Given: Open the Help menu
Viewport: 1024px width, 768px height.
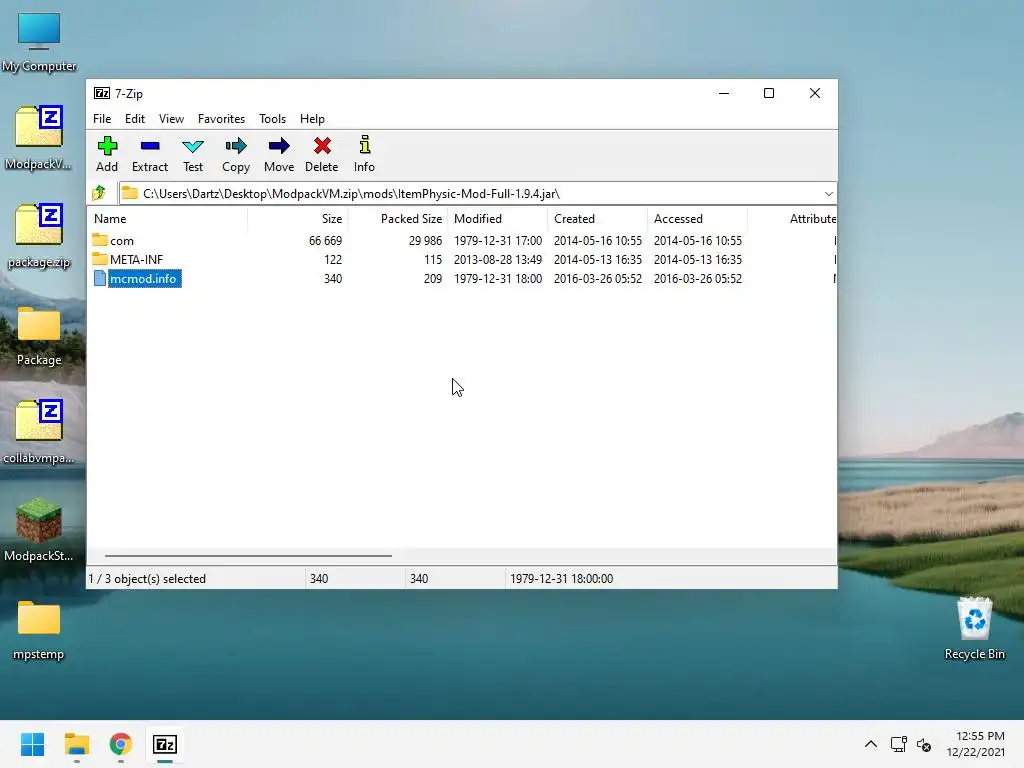Looking at the screenshot, I should (x=312, y=119).
